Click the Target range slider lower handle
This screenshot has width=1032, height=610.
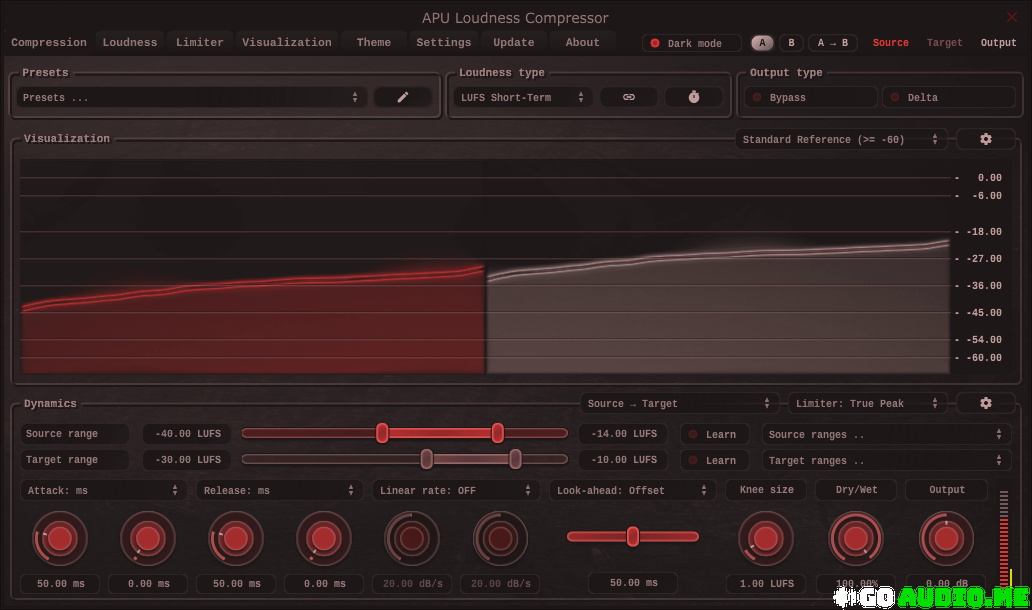426,459
